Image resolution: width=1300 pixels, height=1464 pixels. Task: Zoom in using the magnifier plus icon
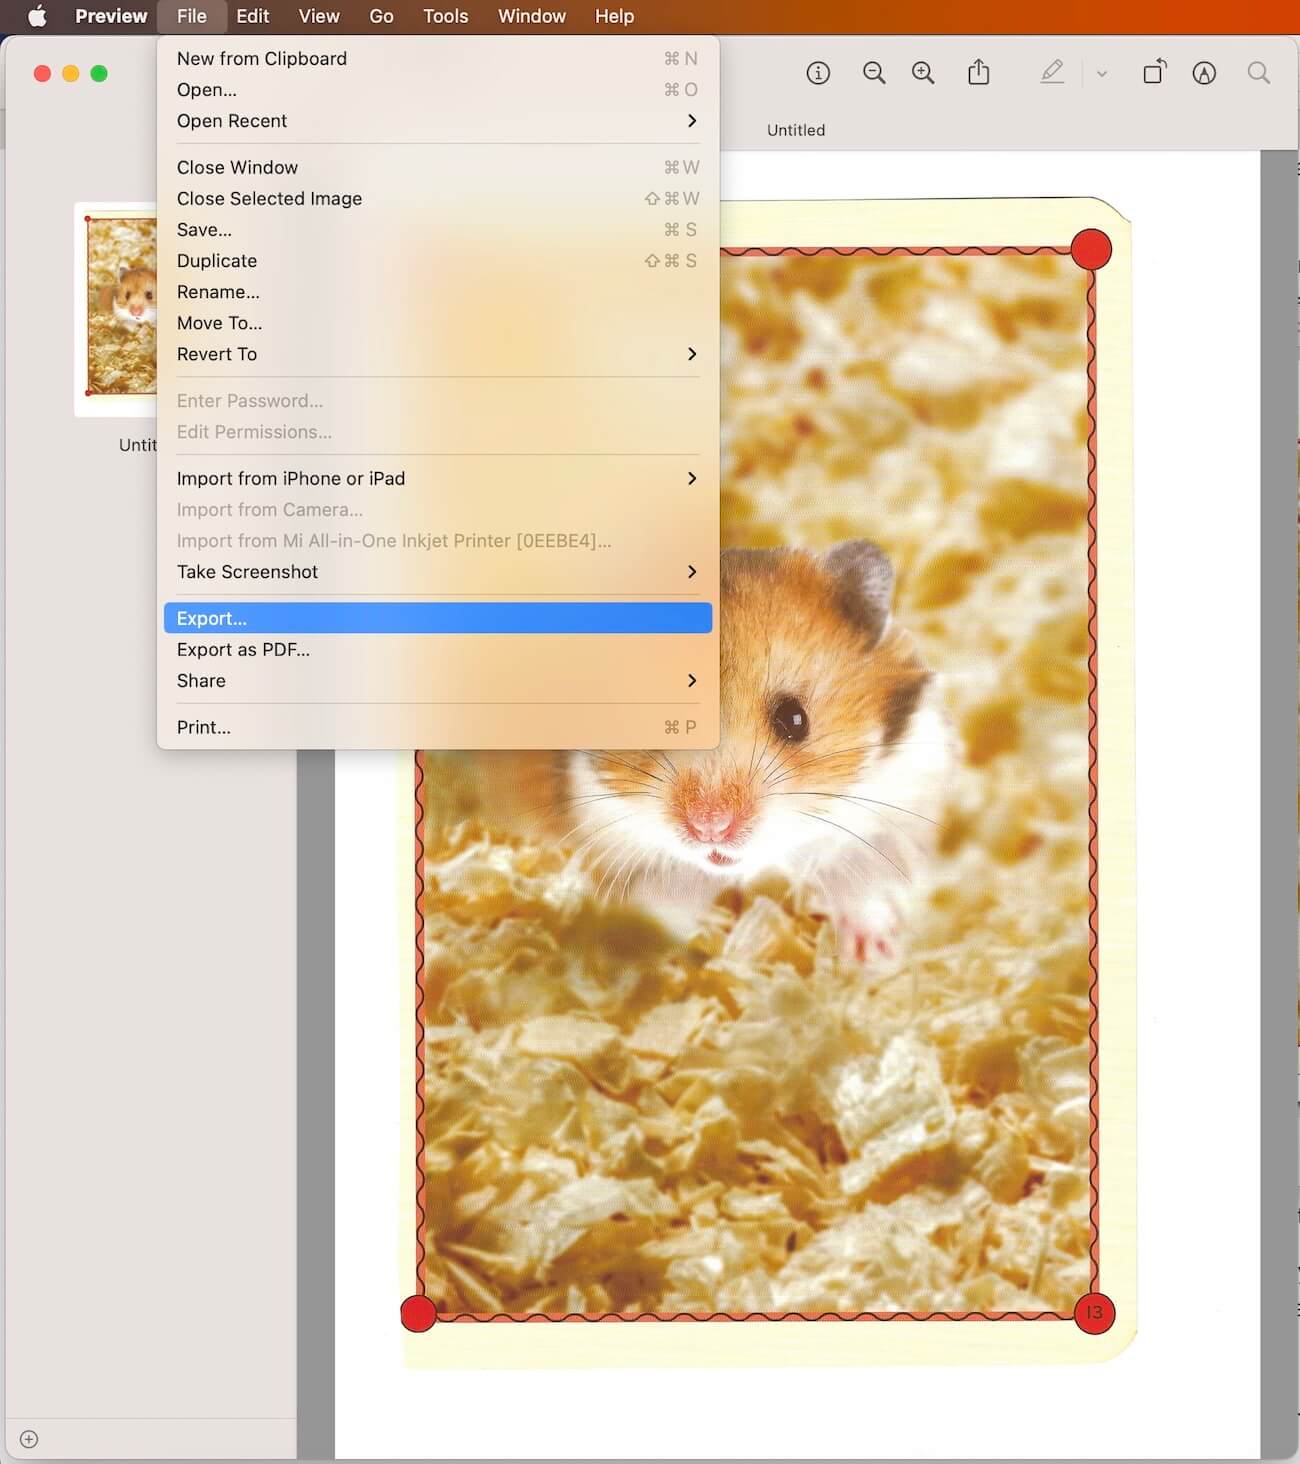923,72
